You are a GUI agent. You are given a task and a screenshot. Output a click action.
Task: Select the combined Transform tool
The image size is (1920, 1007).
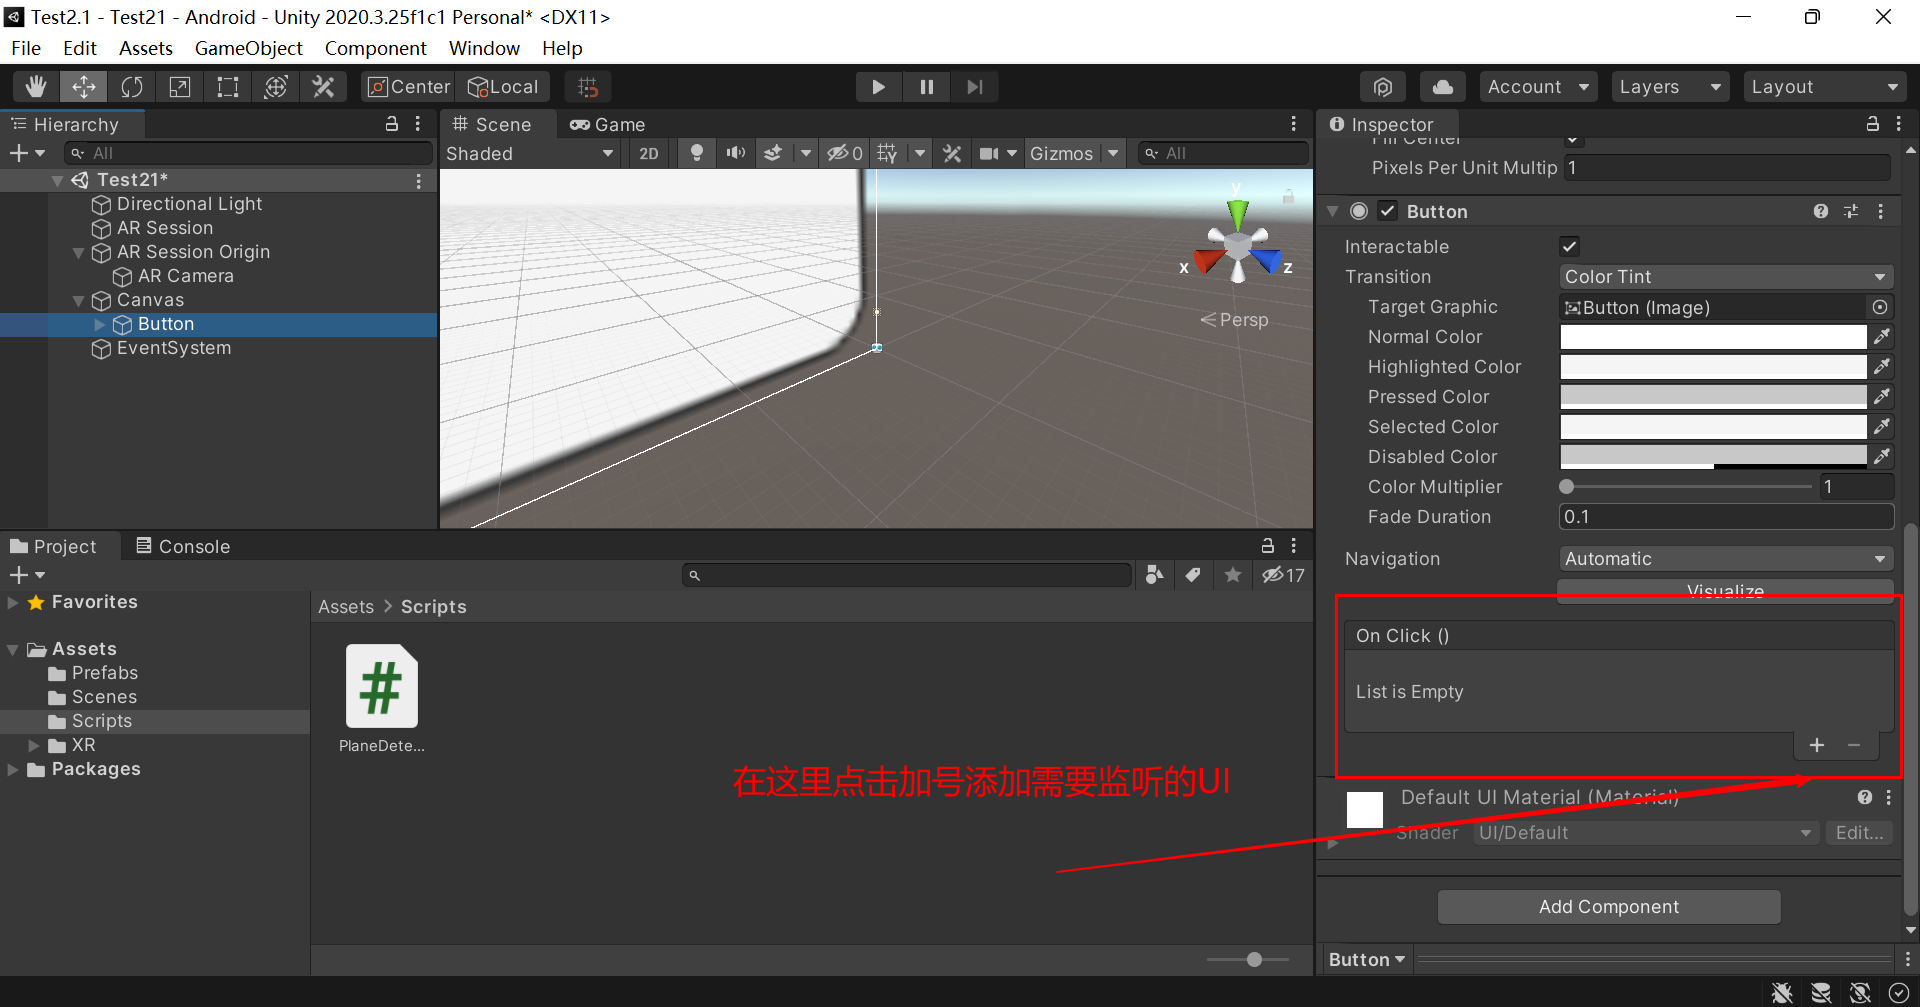click(x=276, y=87)
